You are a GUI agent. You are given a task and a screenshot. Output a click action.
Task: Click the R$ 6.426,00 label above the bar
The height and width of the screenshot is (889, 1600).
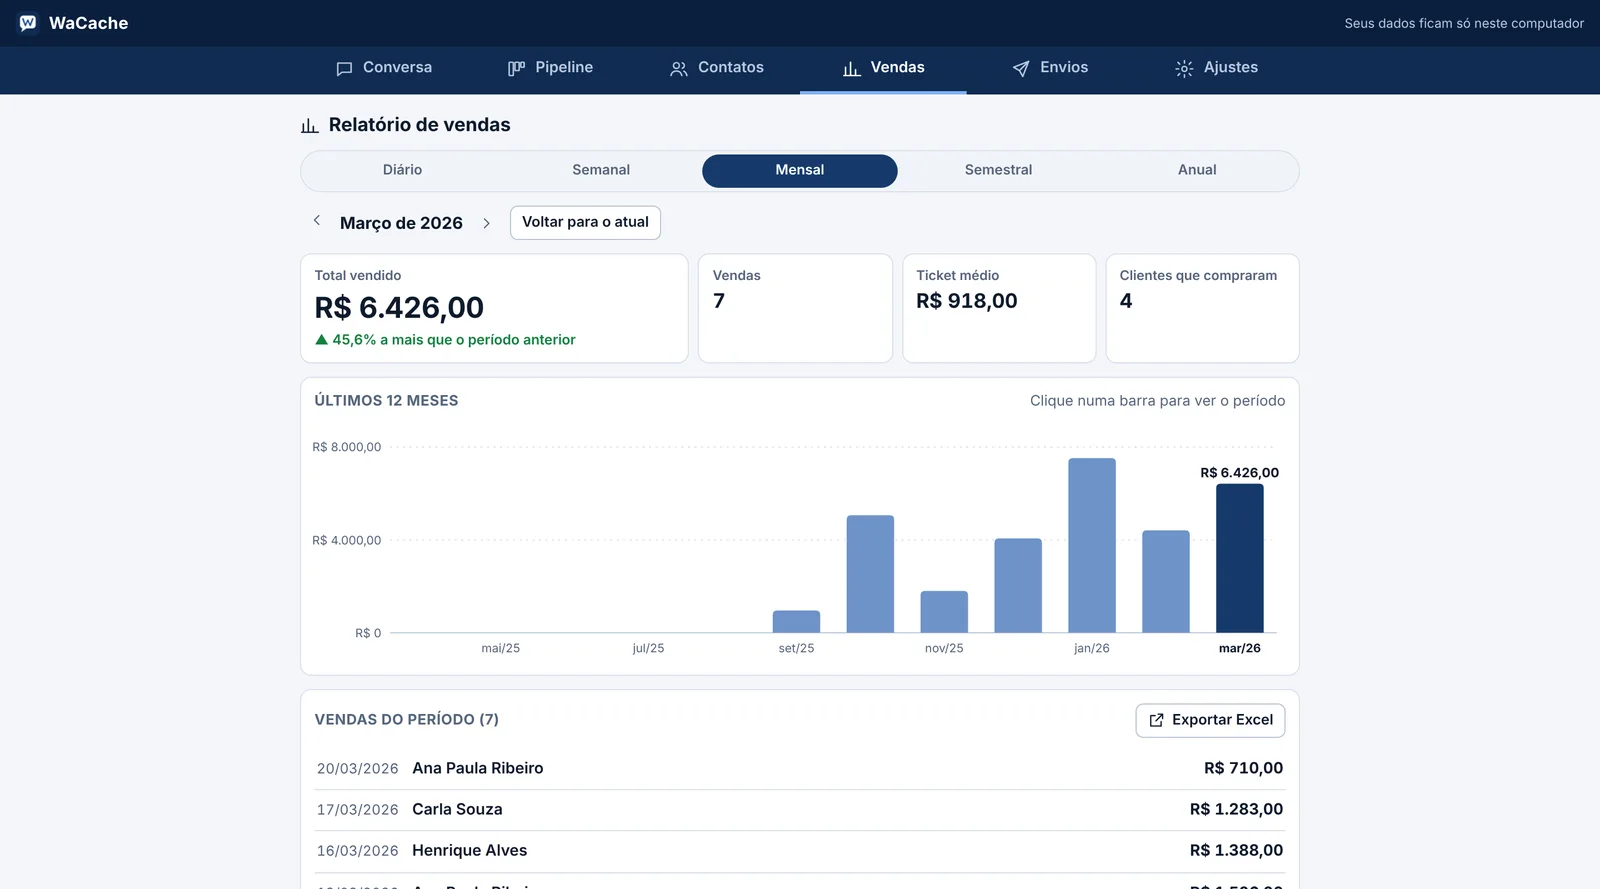pos(1239,473)
